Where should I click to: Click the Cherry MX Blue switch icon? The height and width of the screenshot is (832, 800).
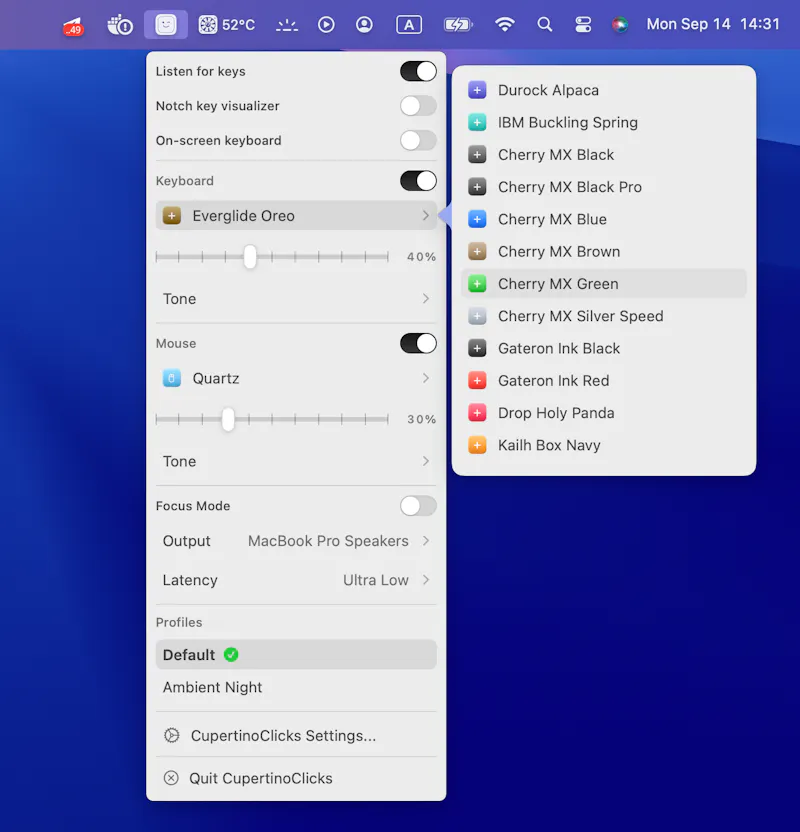click(477, 219)
